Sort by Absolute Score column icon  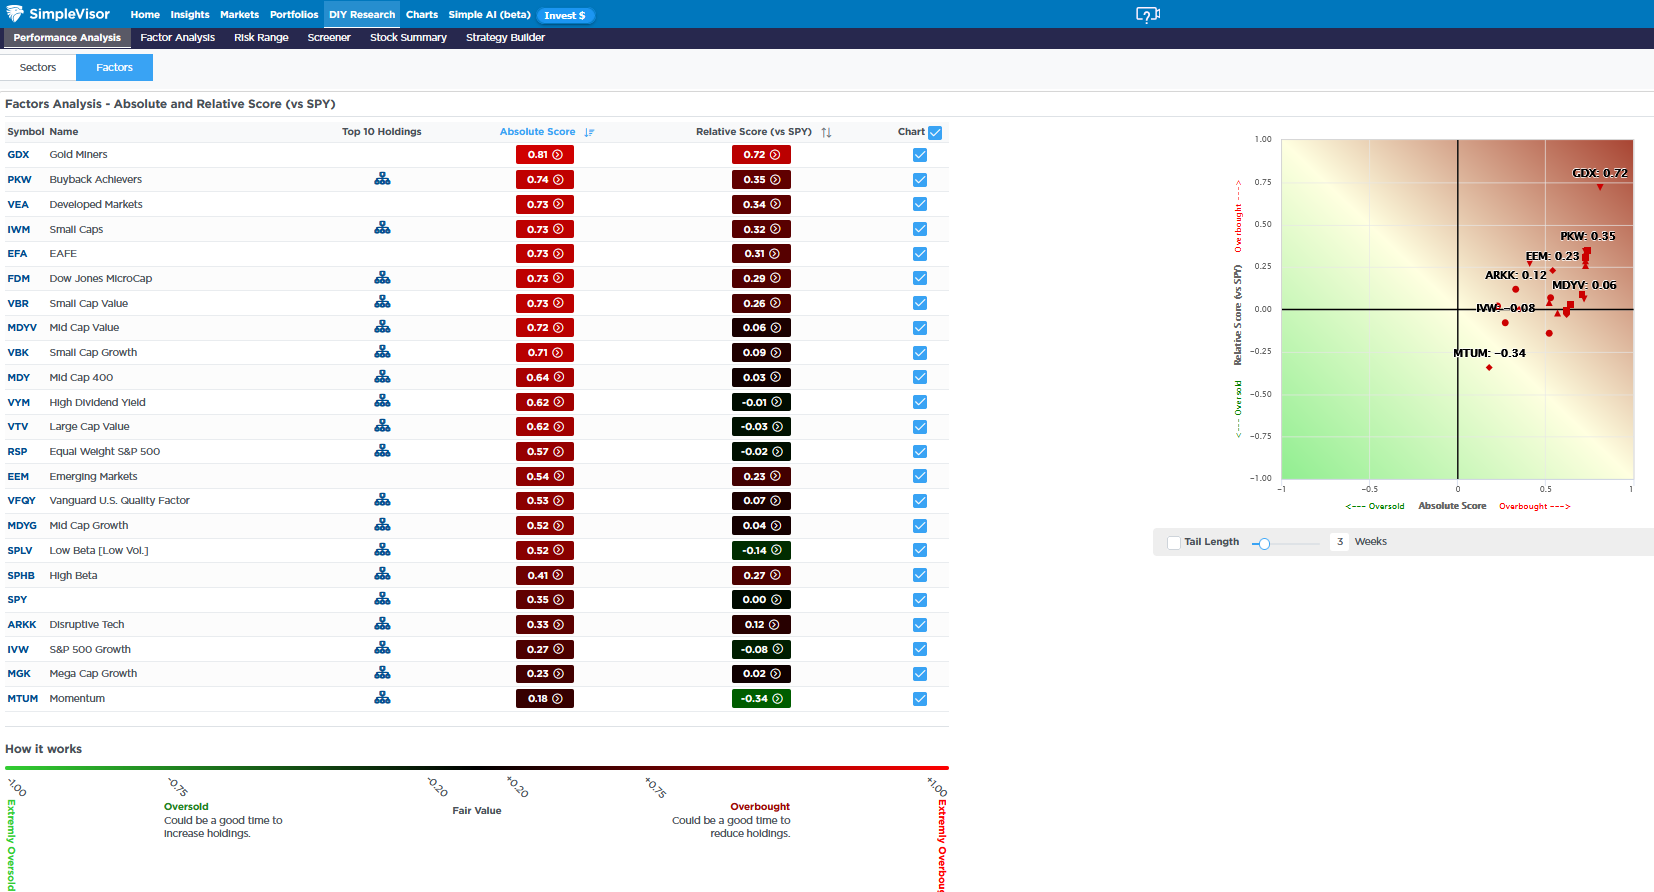click(589, 132)
